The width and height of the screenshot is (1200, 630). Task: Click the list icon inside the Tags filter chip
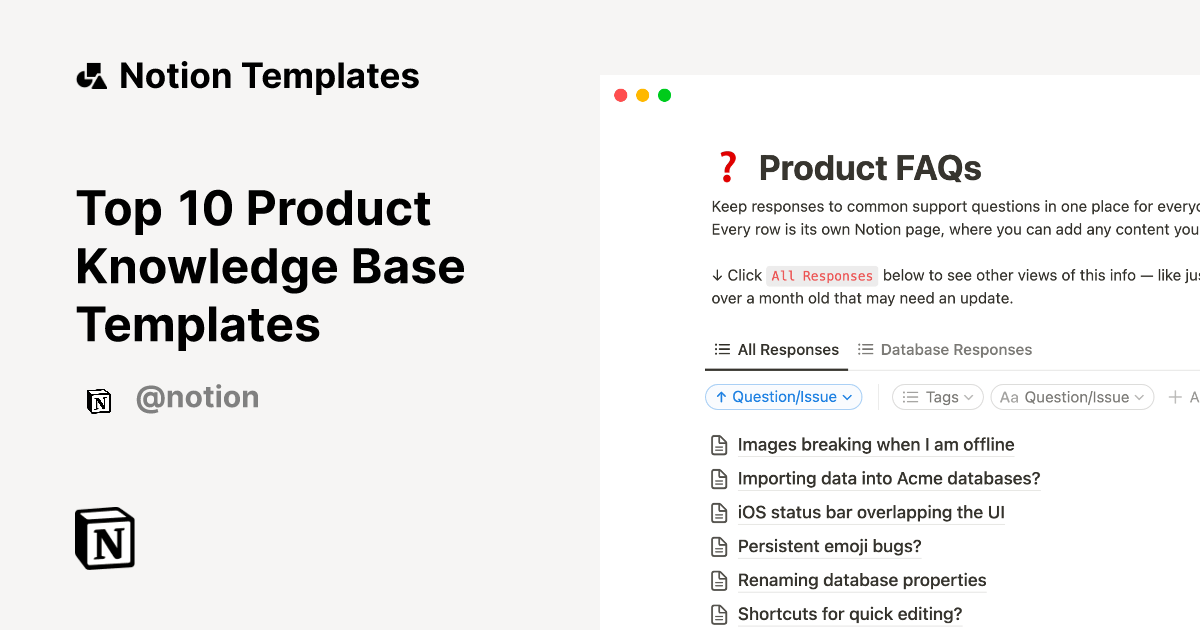coord(910,397)
